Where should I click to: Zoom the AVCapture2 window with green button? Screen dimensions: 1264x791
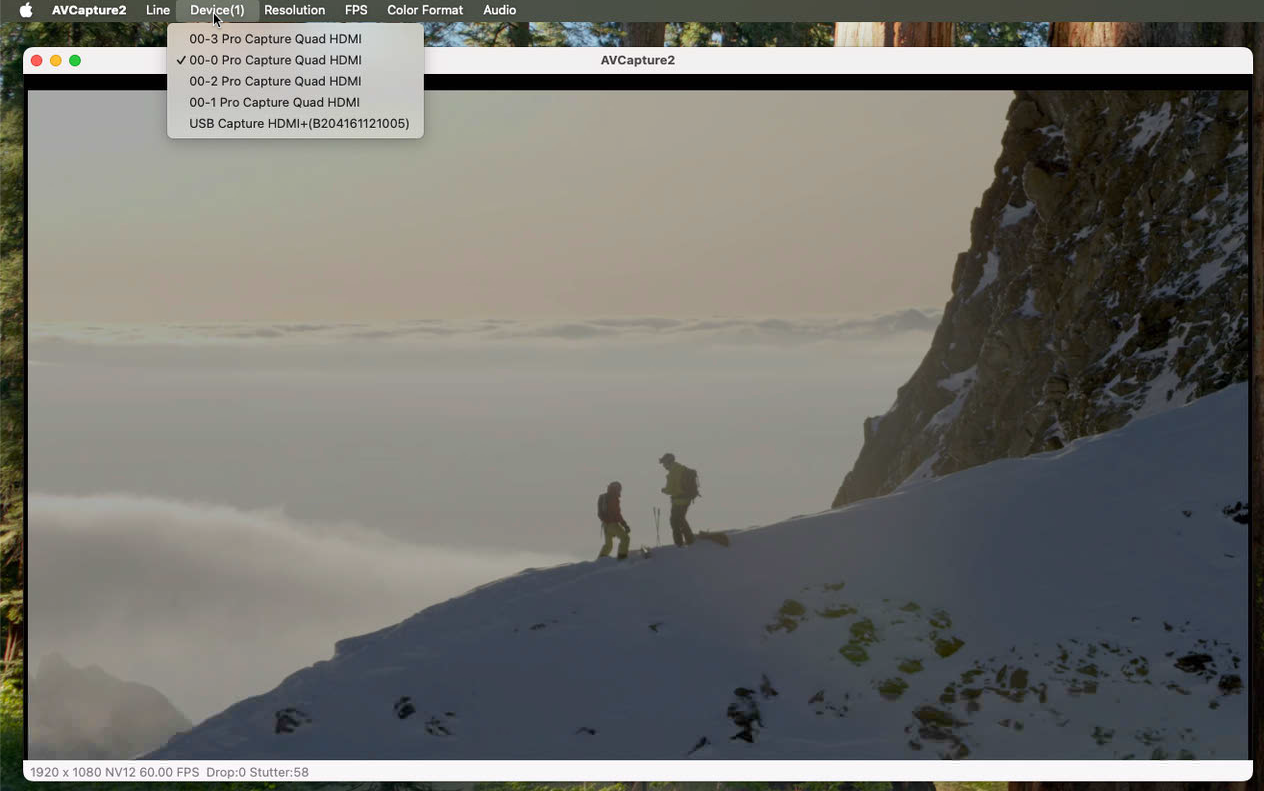coord(75,61)
